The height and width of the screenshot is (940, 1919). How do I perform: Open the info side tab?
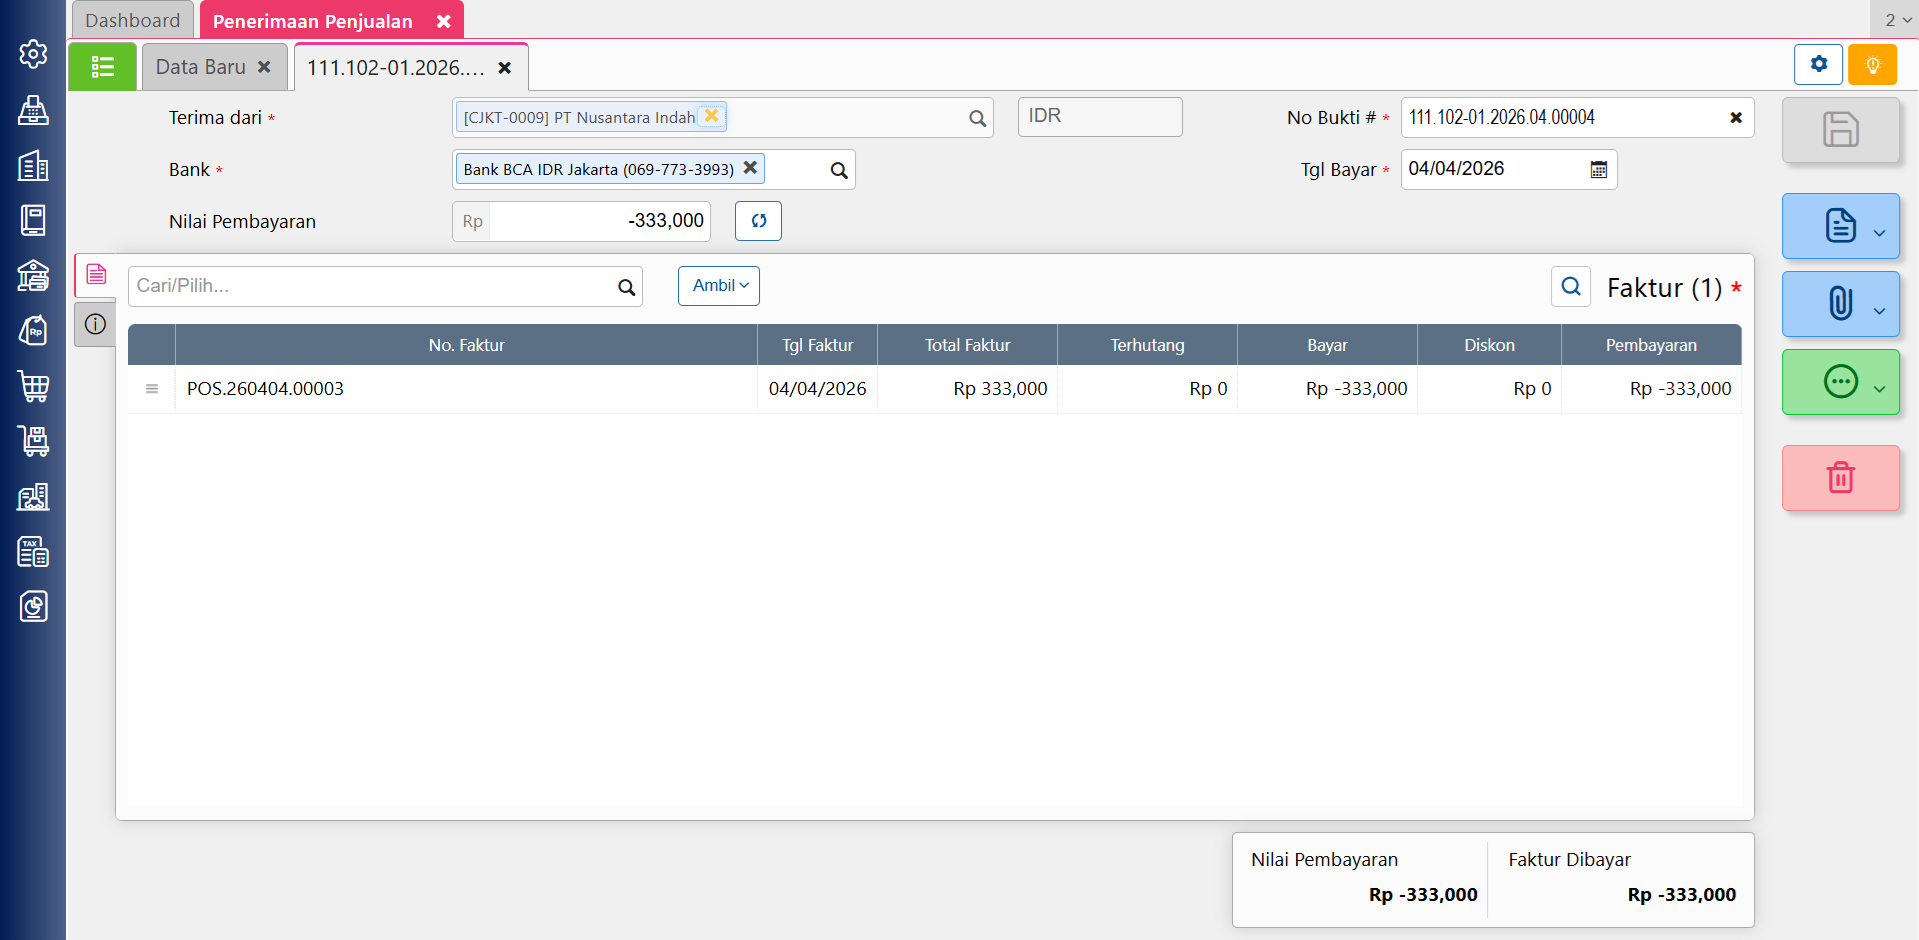(x=96, y=324)
